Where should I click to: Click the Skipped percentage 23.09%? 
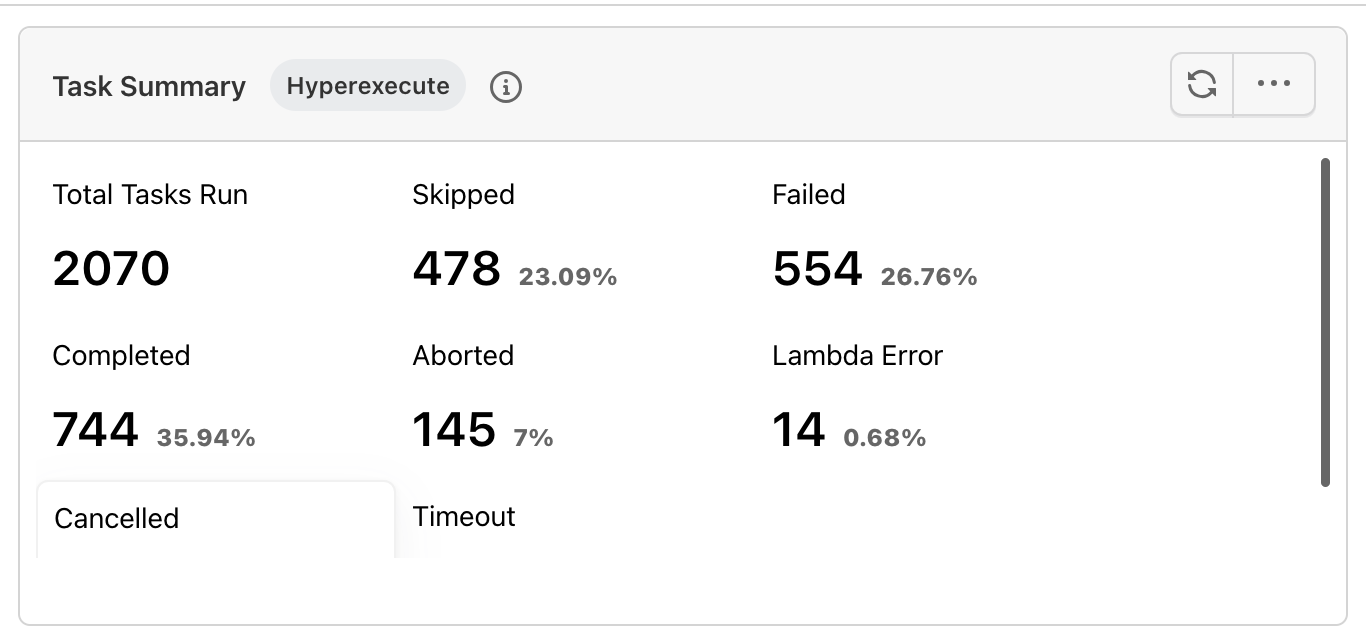click(568, 277)
